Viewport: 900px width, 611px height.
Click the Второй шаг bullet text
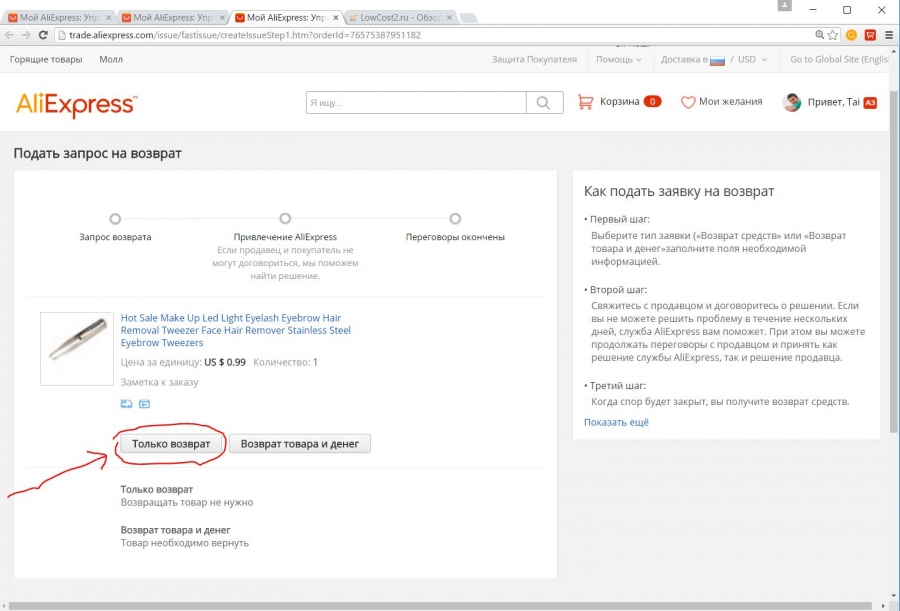[x=618, y=290]
